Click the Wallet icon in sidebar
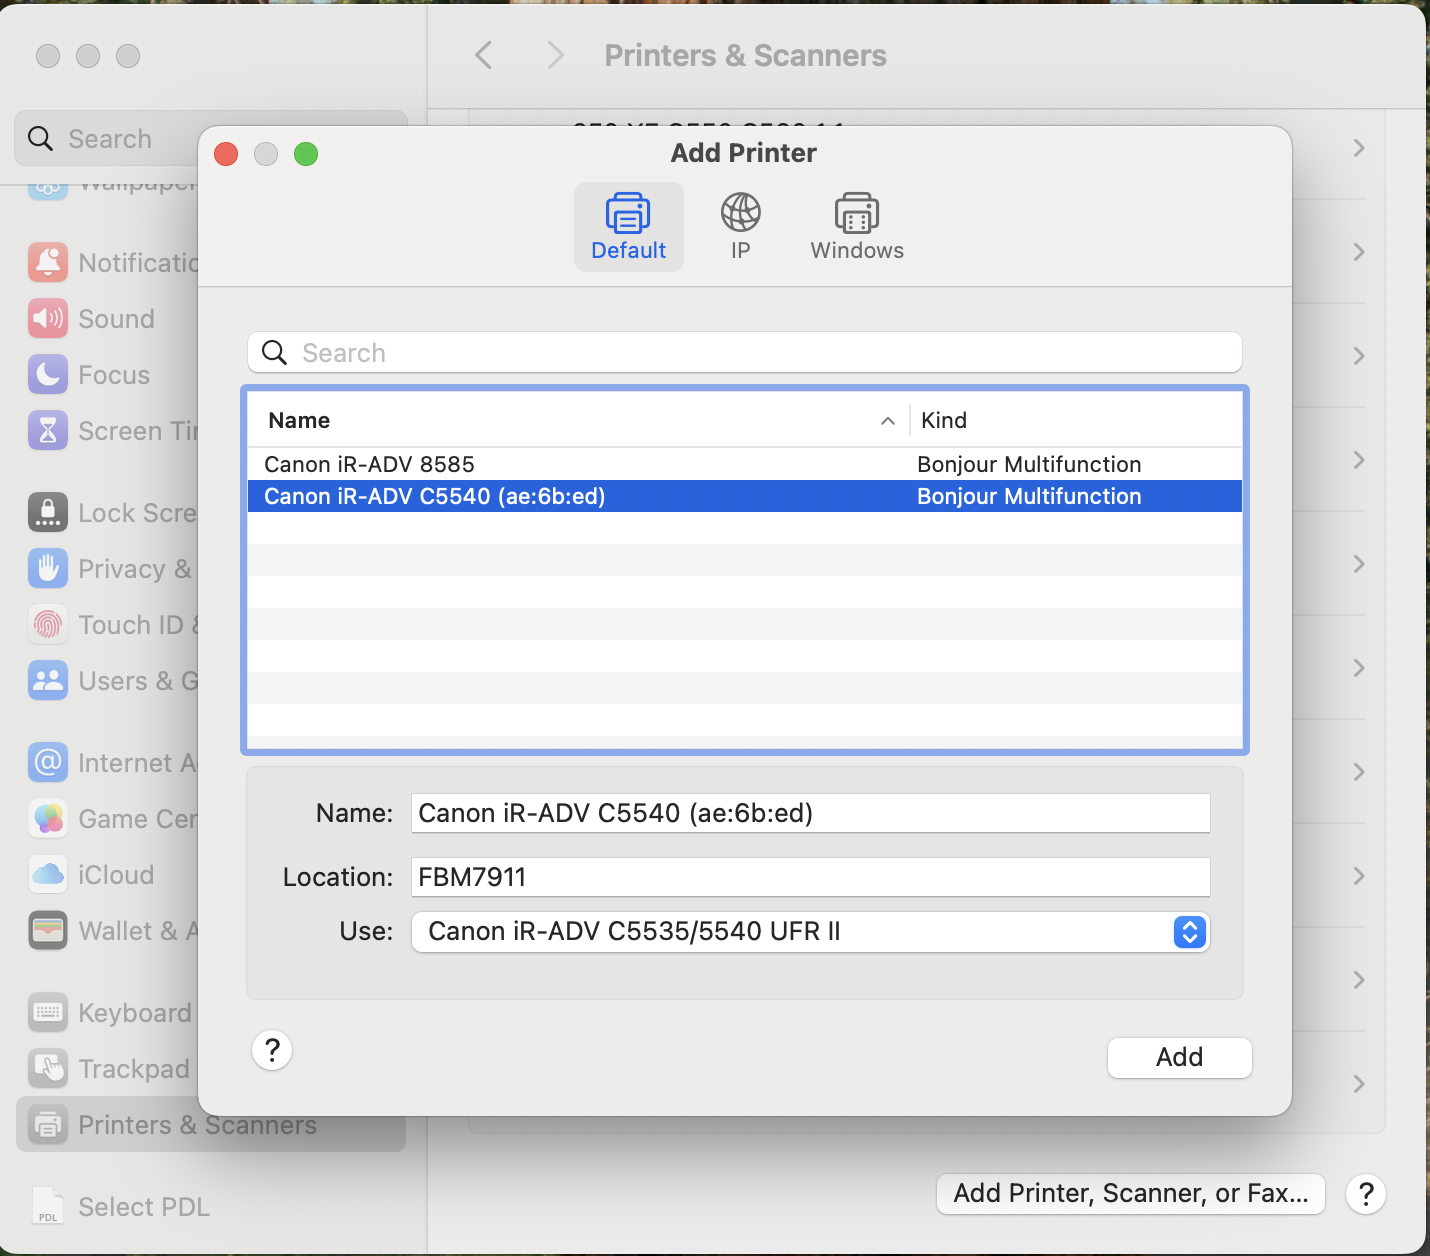 47,930
